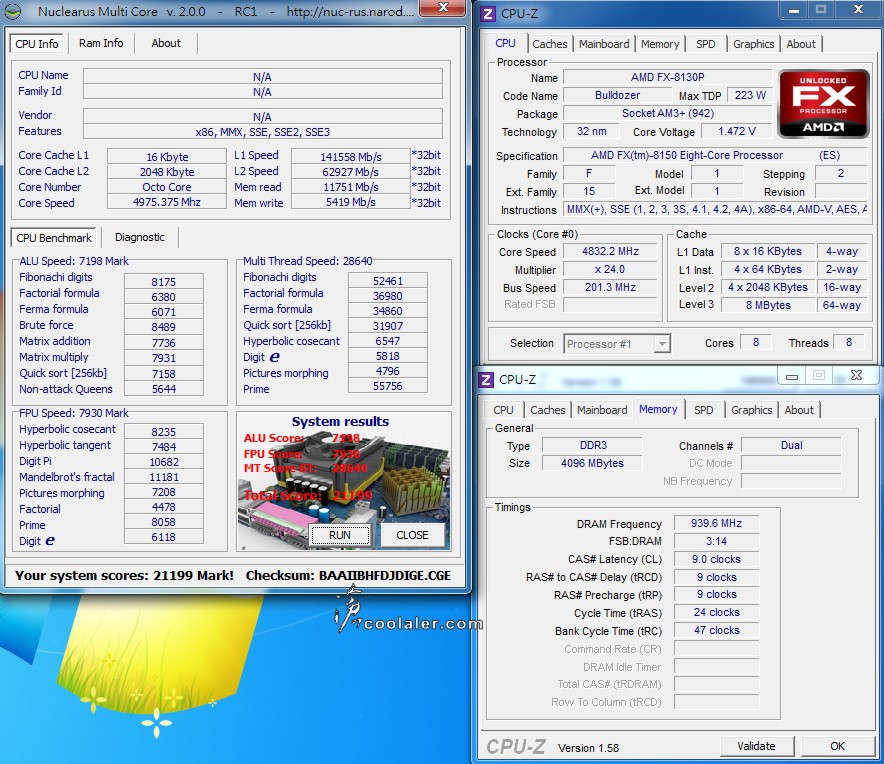Close the Nuclearus Multi Core window
884x764 pixels.
[x=444, y=7]
